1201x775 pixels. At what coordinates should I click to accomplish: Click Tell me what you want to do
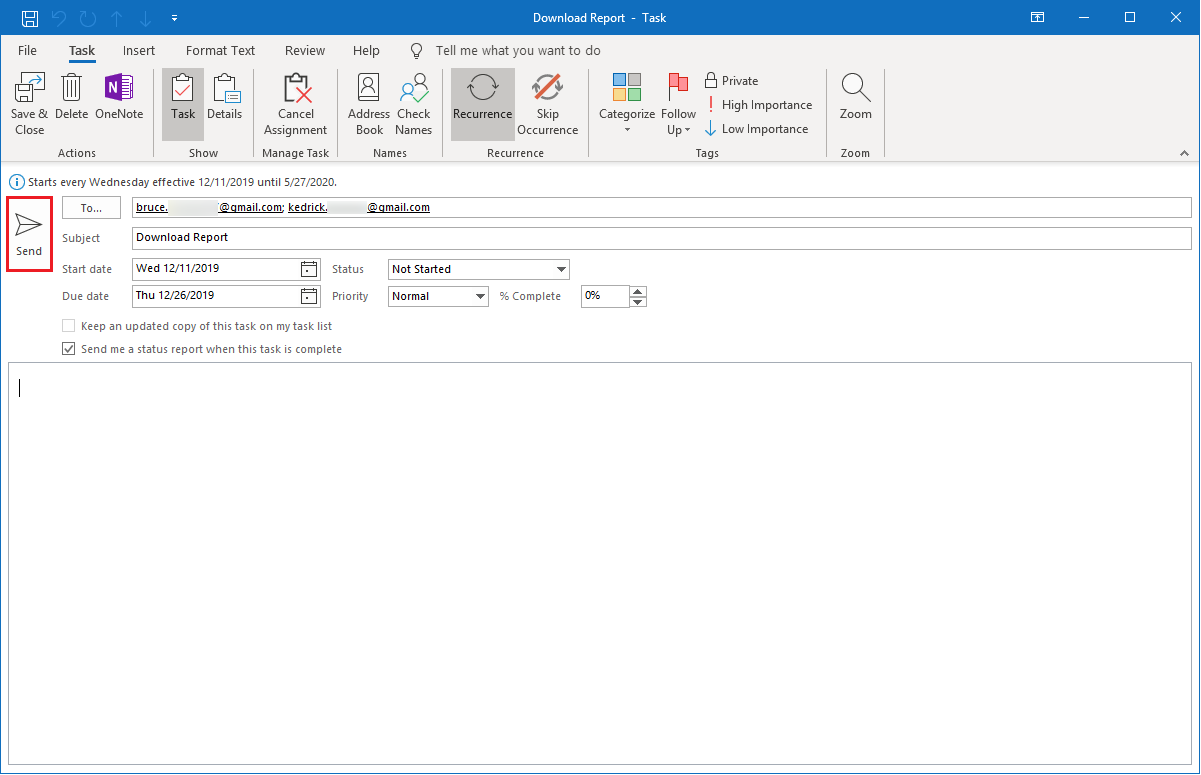click(x=518, y=50)
